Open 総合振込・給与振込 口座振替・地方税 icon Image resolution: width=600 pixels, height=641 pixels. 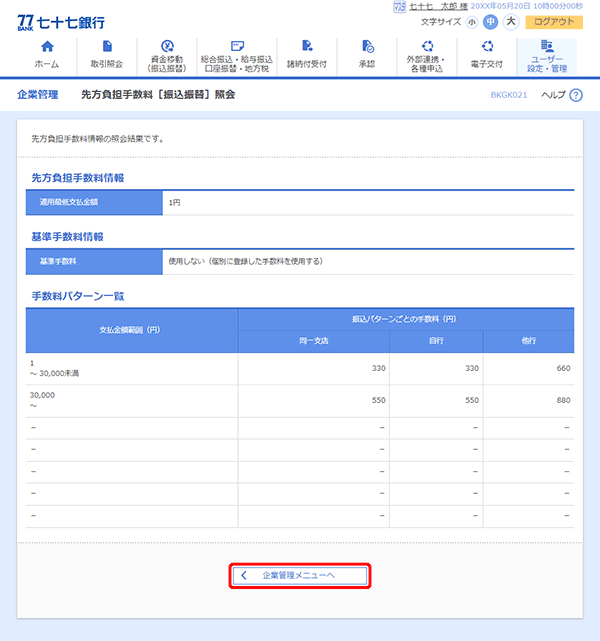click(236, 46)
